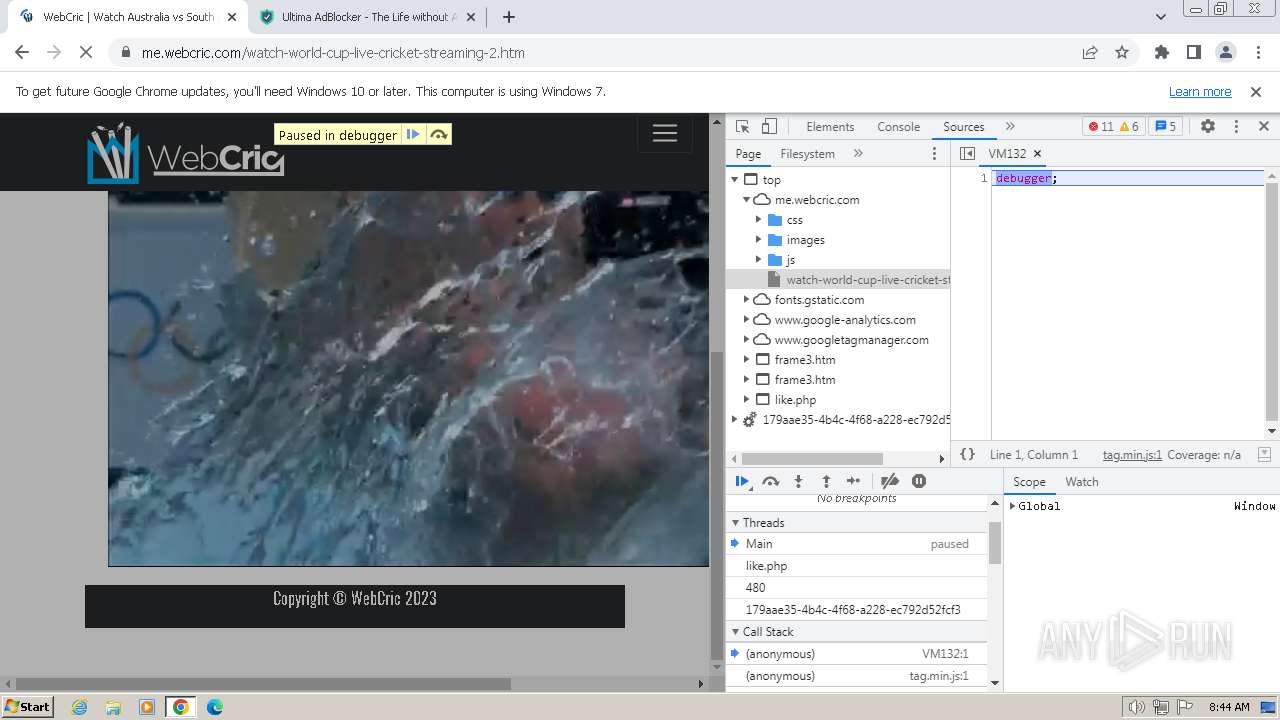Select watch-world-cup-live-cricket file in tree
This screenshot has width=1280, height=720.
click(x=838, y=280)
